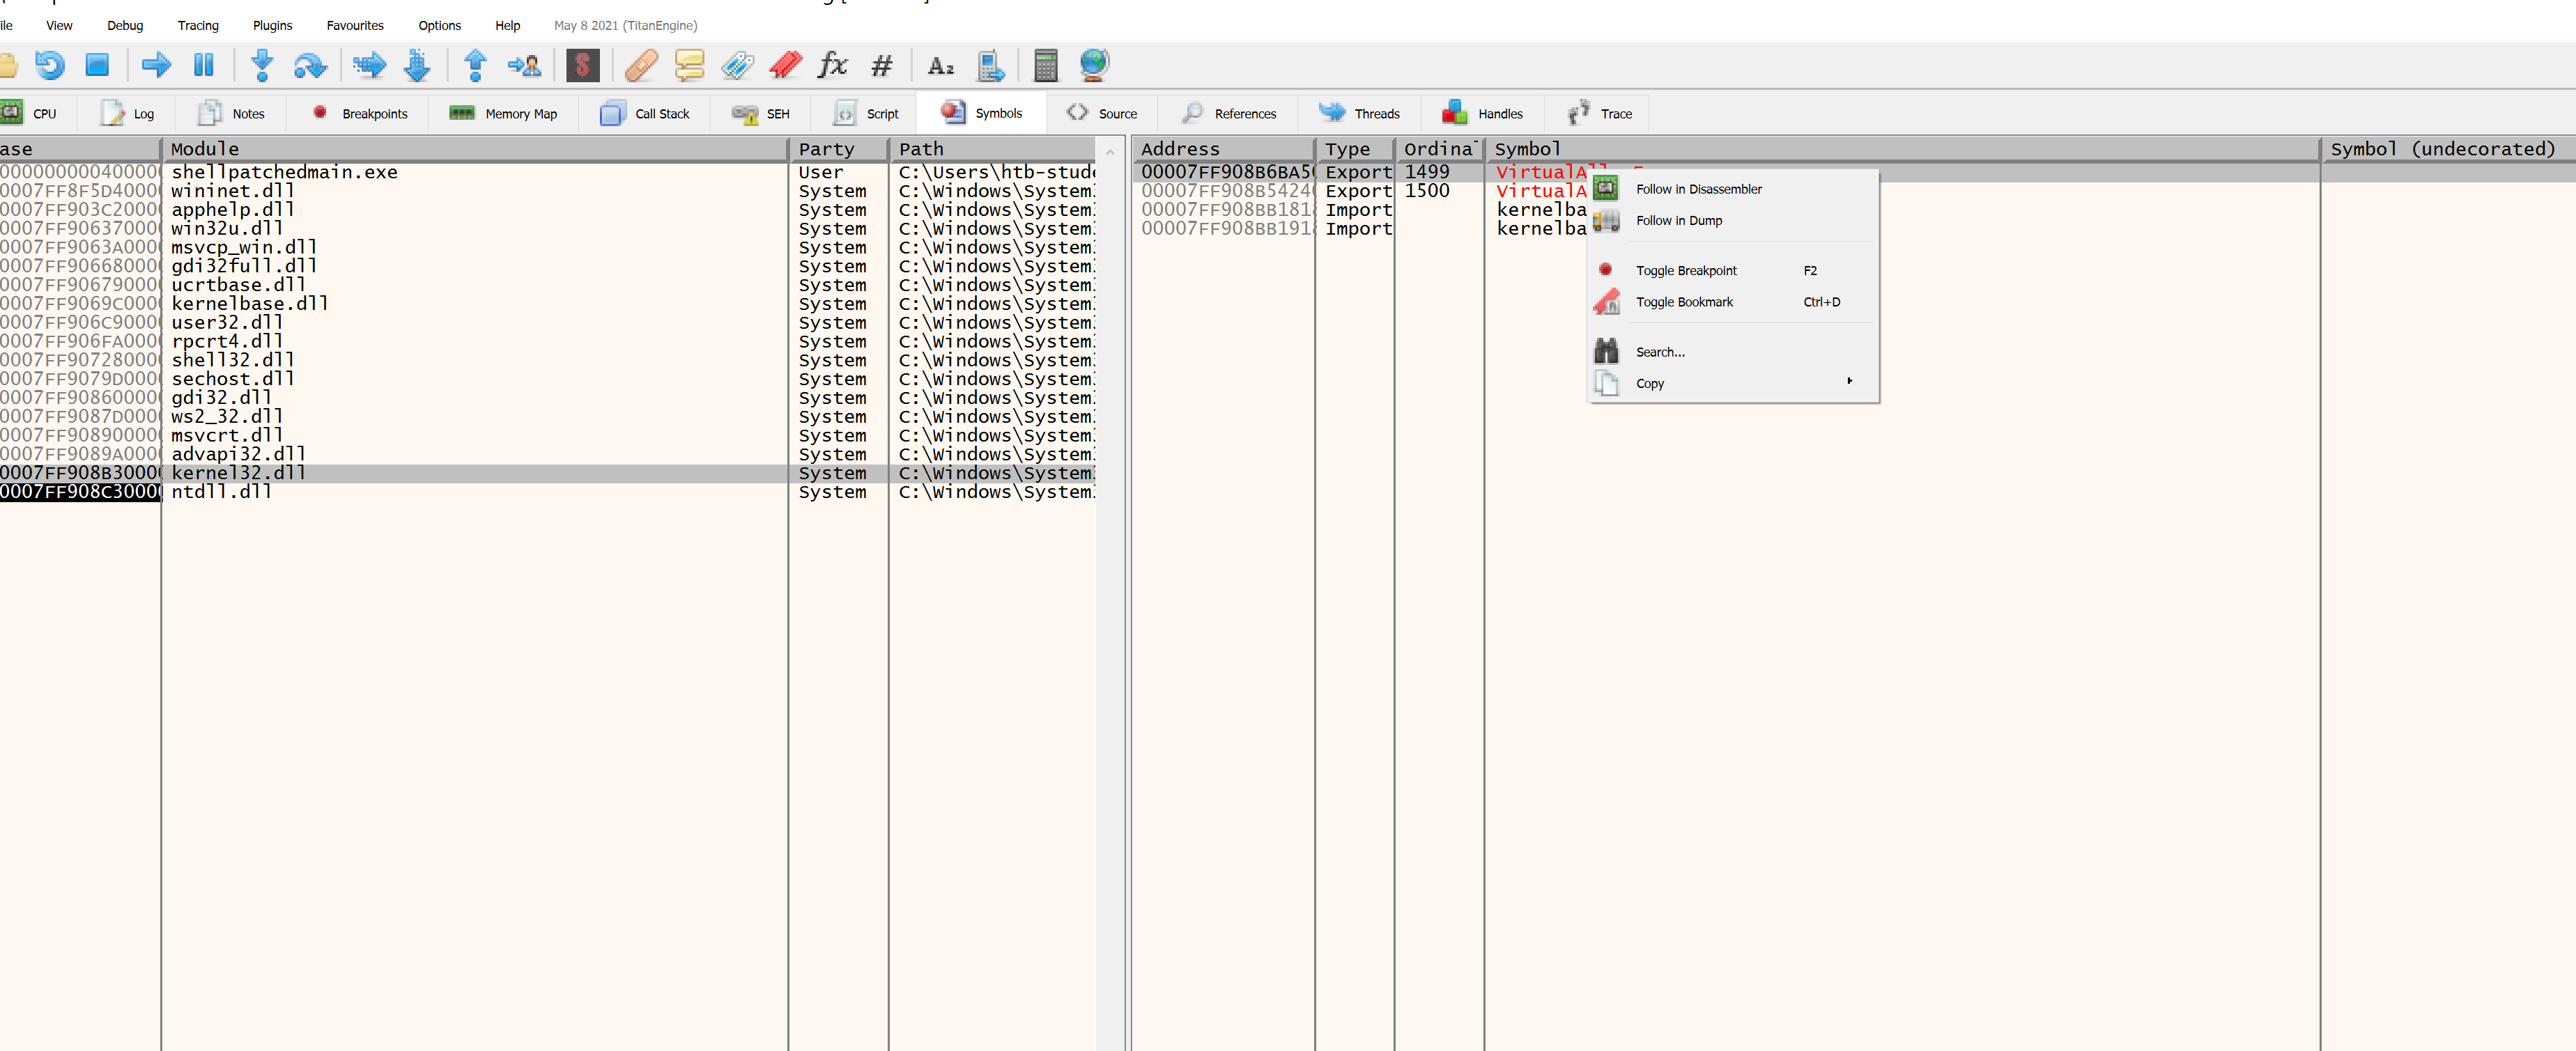Image resolution: width=2576 pixels, height=1051 pixels.
Task: Click the Stop debugging square icon
Action: point(97,65)
